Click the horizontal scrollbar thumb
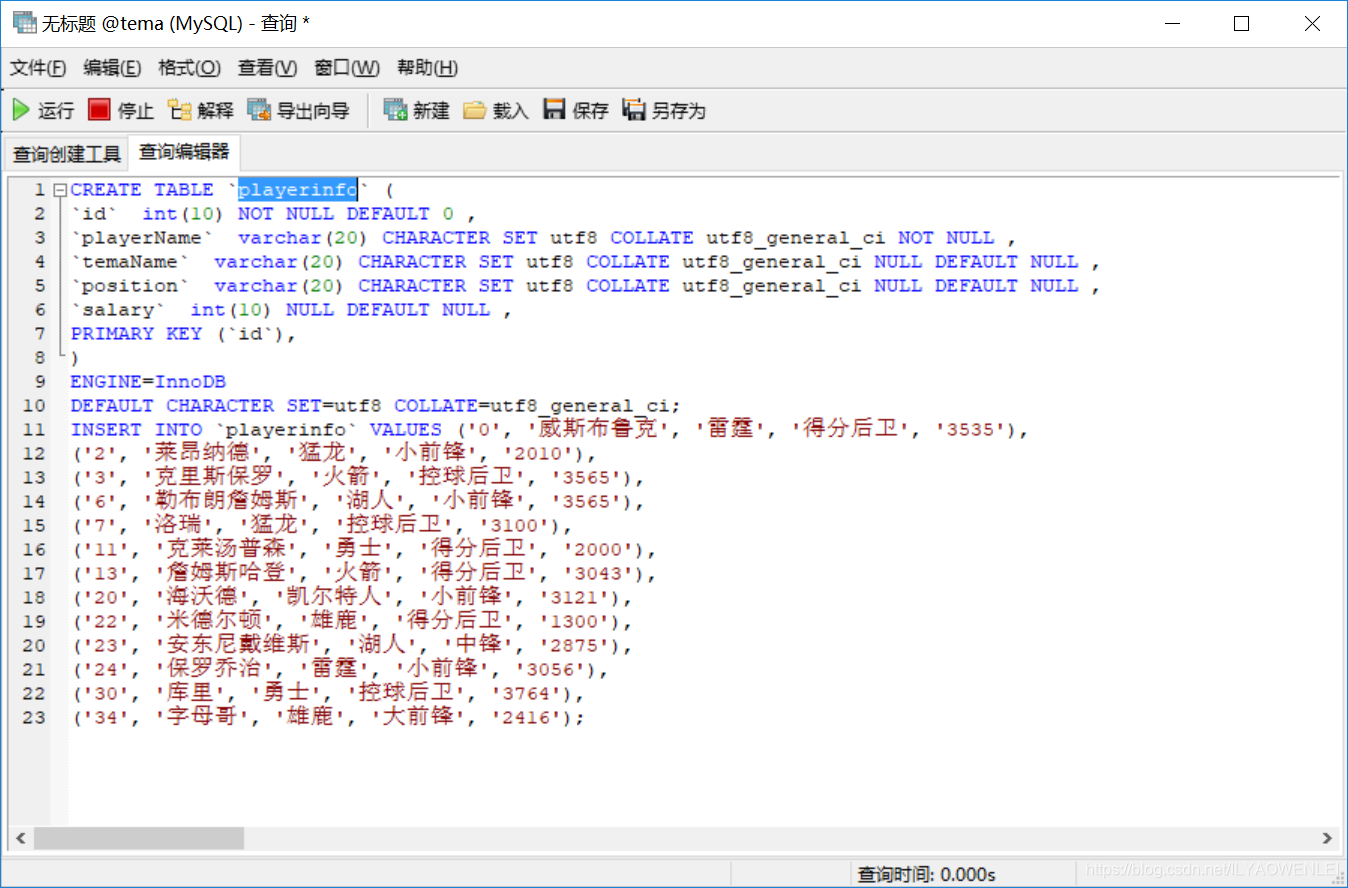The image size is (1348, 888). [138, 838]
